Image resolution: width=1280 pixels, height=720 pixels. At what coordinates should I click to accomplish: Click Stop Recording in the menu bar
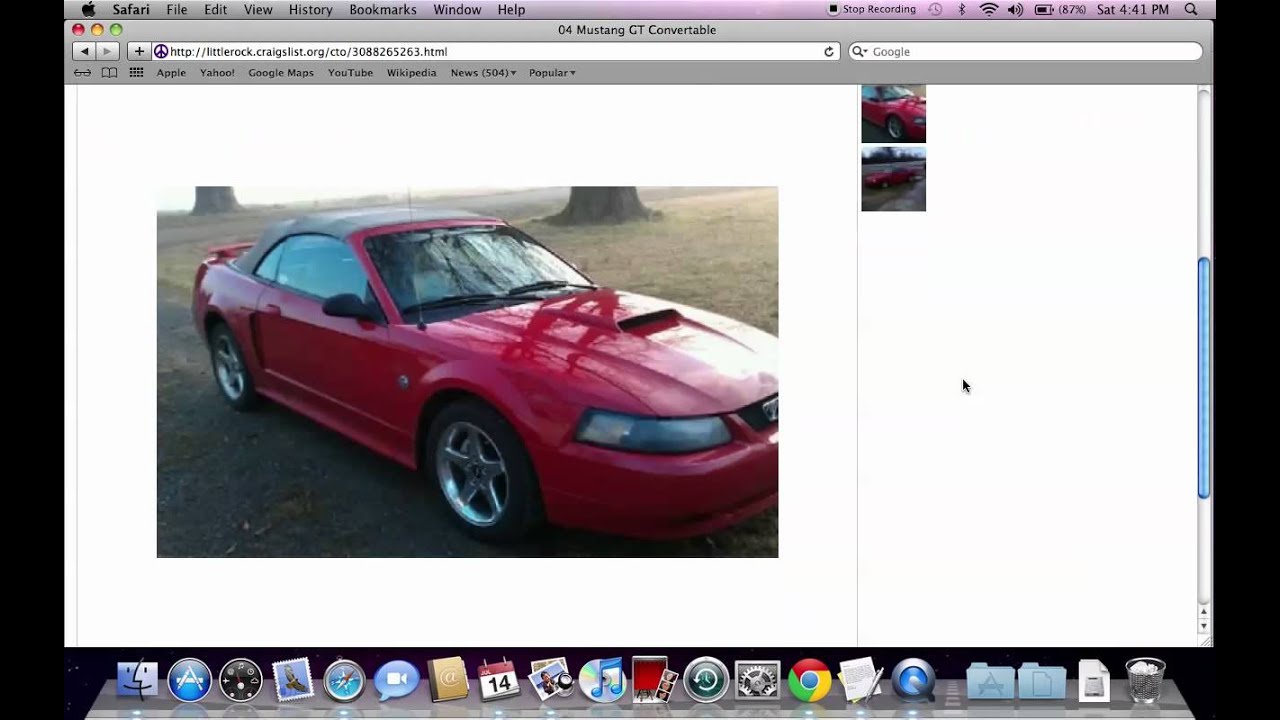pos(872,9)
